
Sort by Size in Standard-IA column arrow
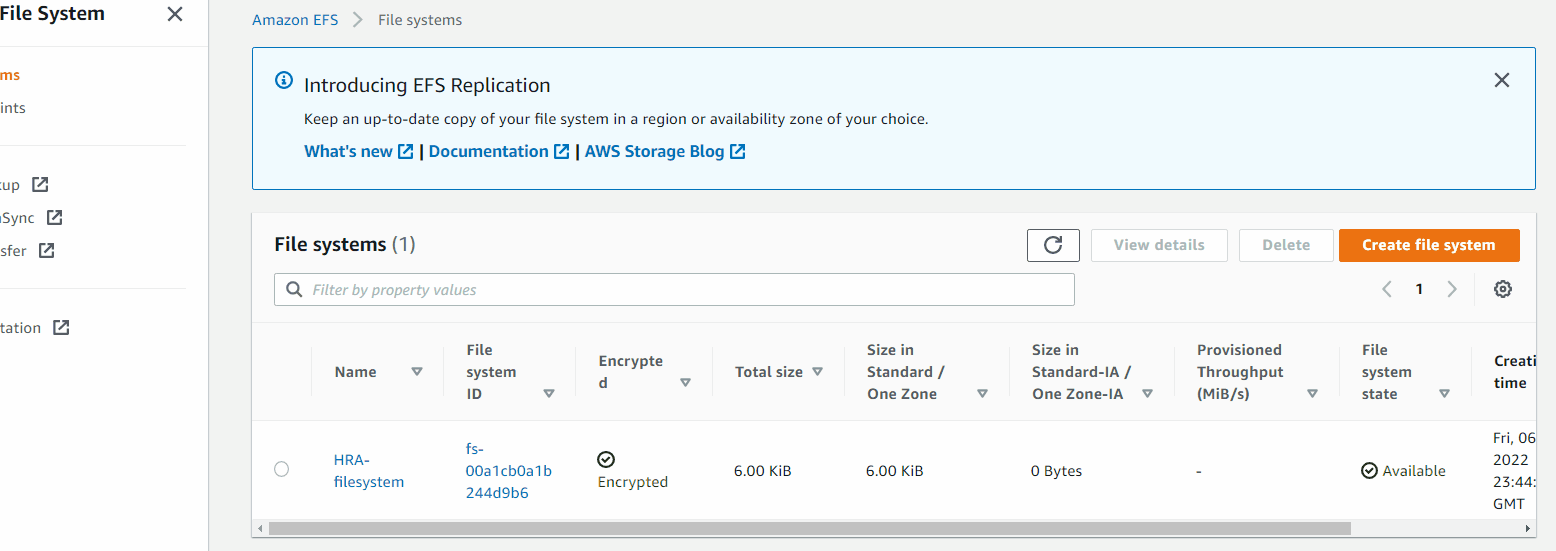click(1147, 394)
